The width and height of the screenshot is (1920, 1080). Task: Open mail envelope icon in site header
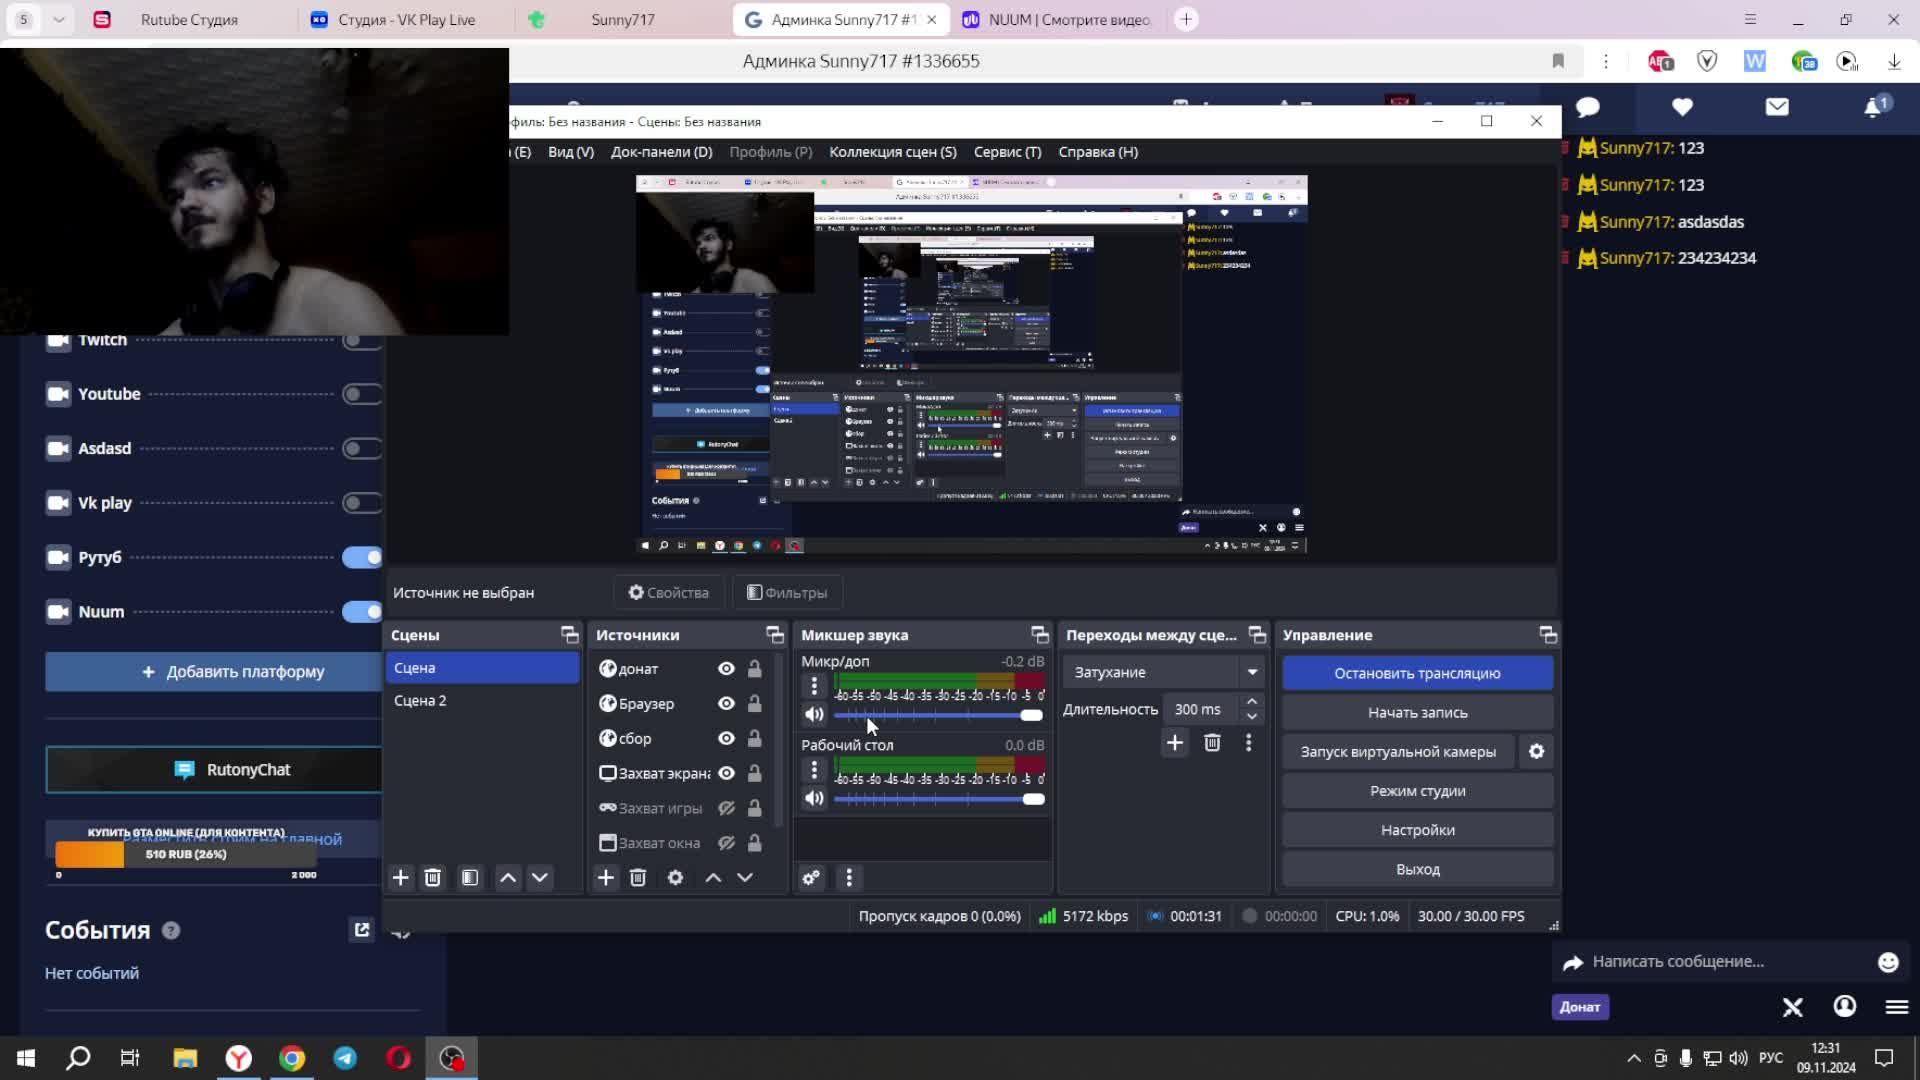(x=1777, y=107)
